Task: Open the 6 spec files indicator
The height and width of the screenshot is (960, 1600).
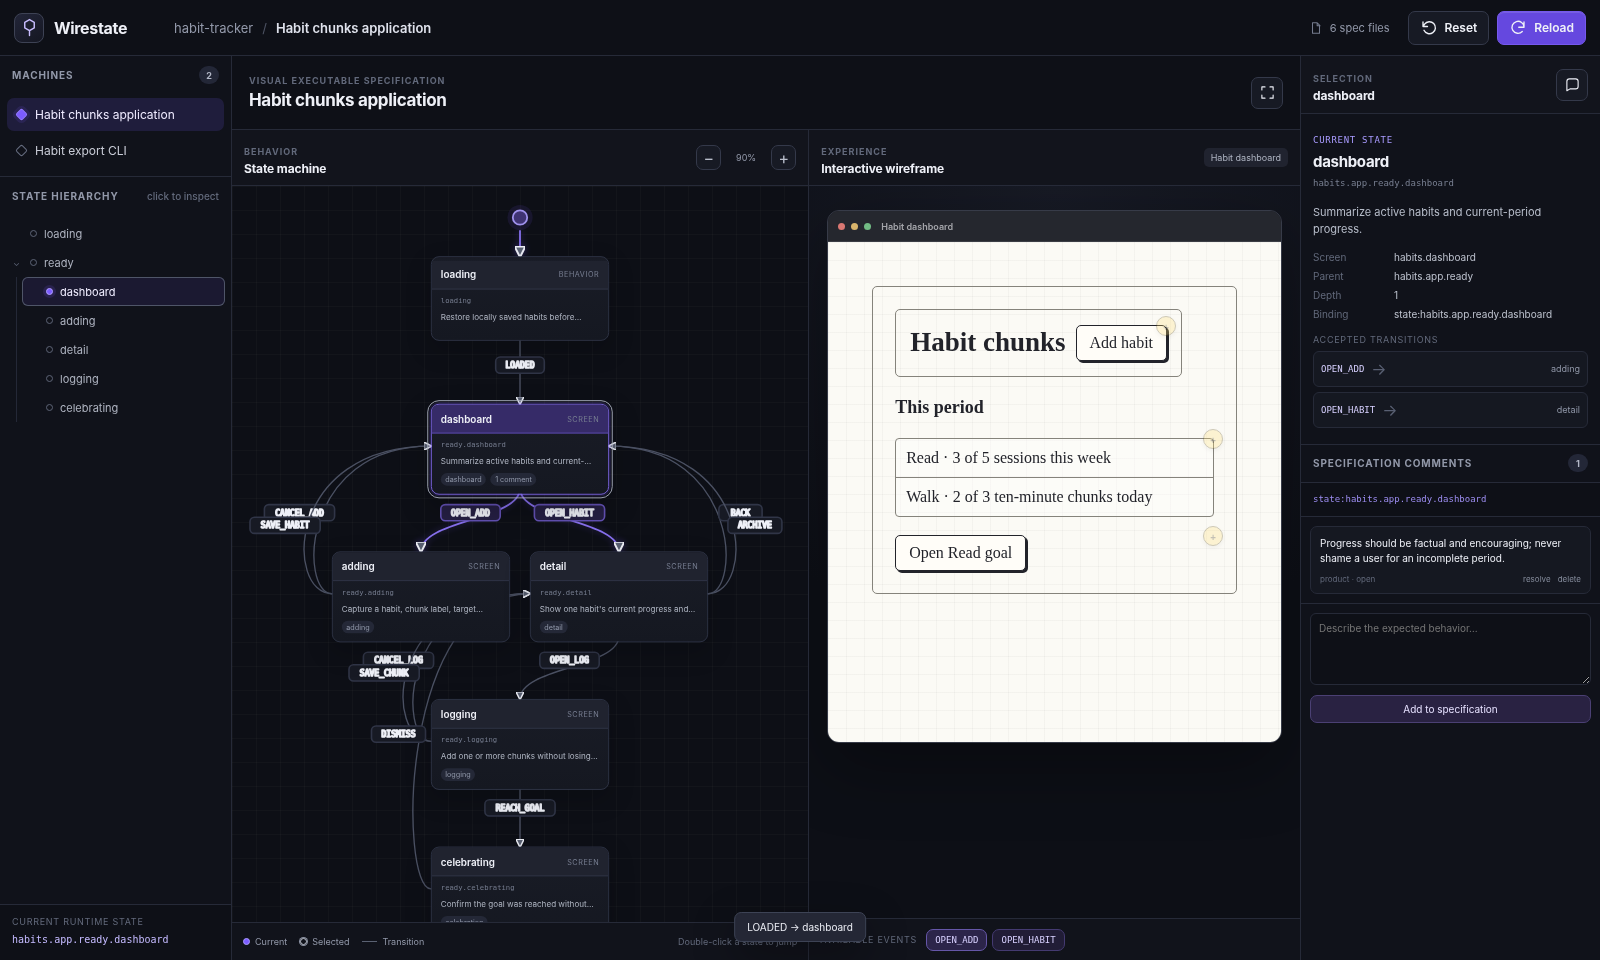Action: coord(1350,28)
